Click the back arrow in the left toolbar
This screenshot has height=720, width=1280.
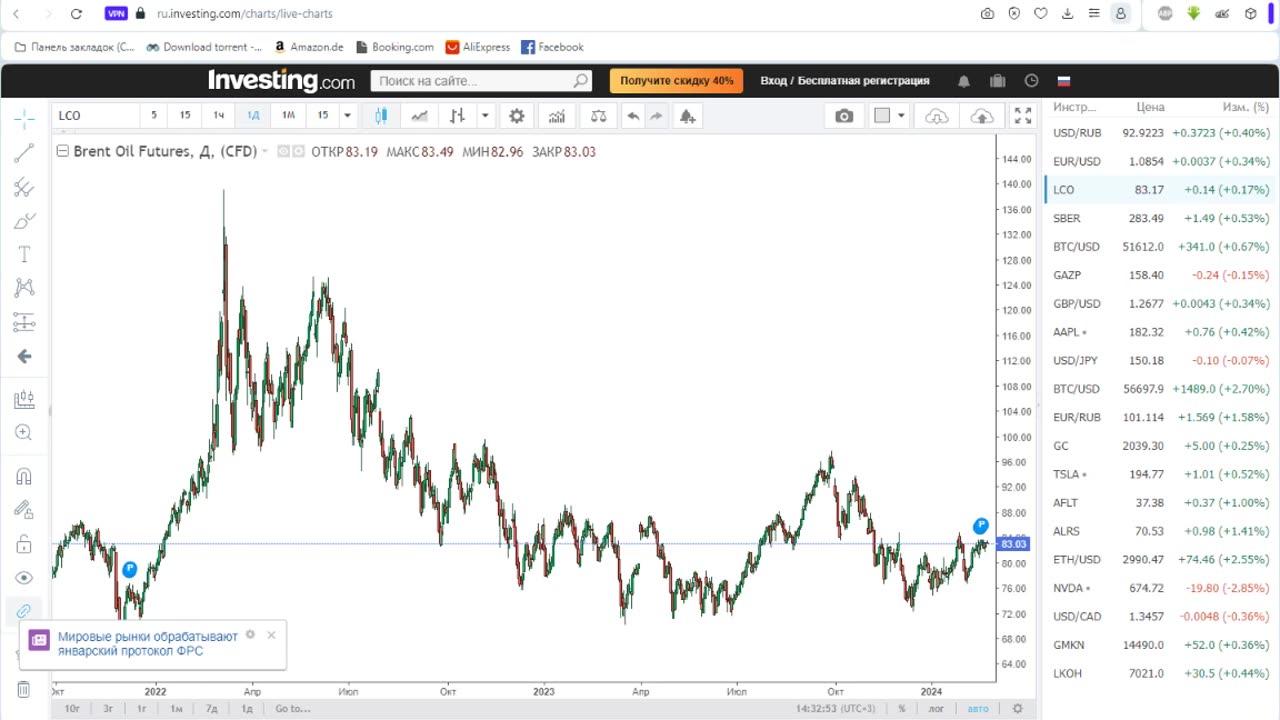[24, 356]
